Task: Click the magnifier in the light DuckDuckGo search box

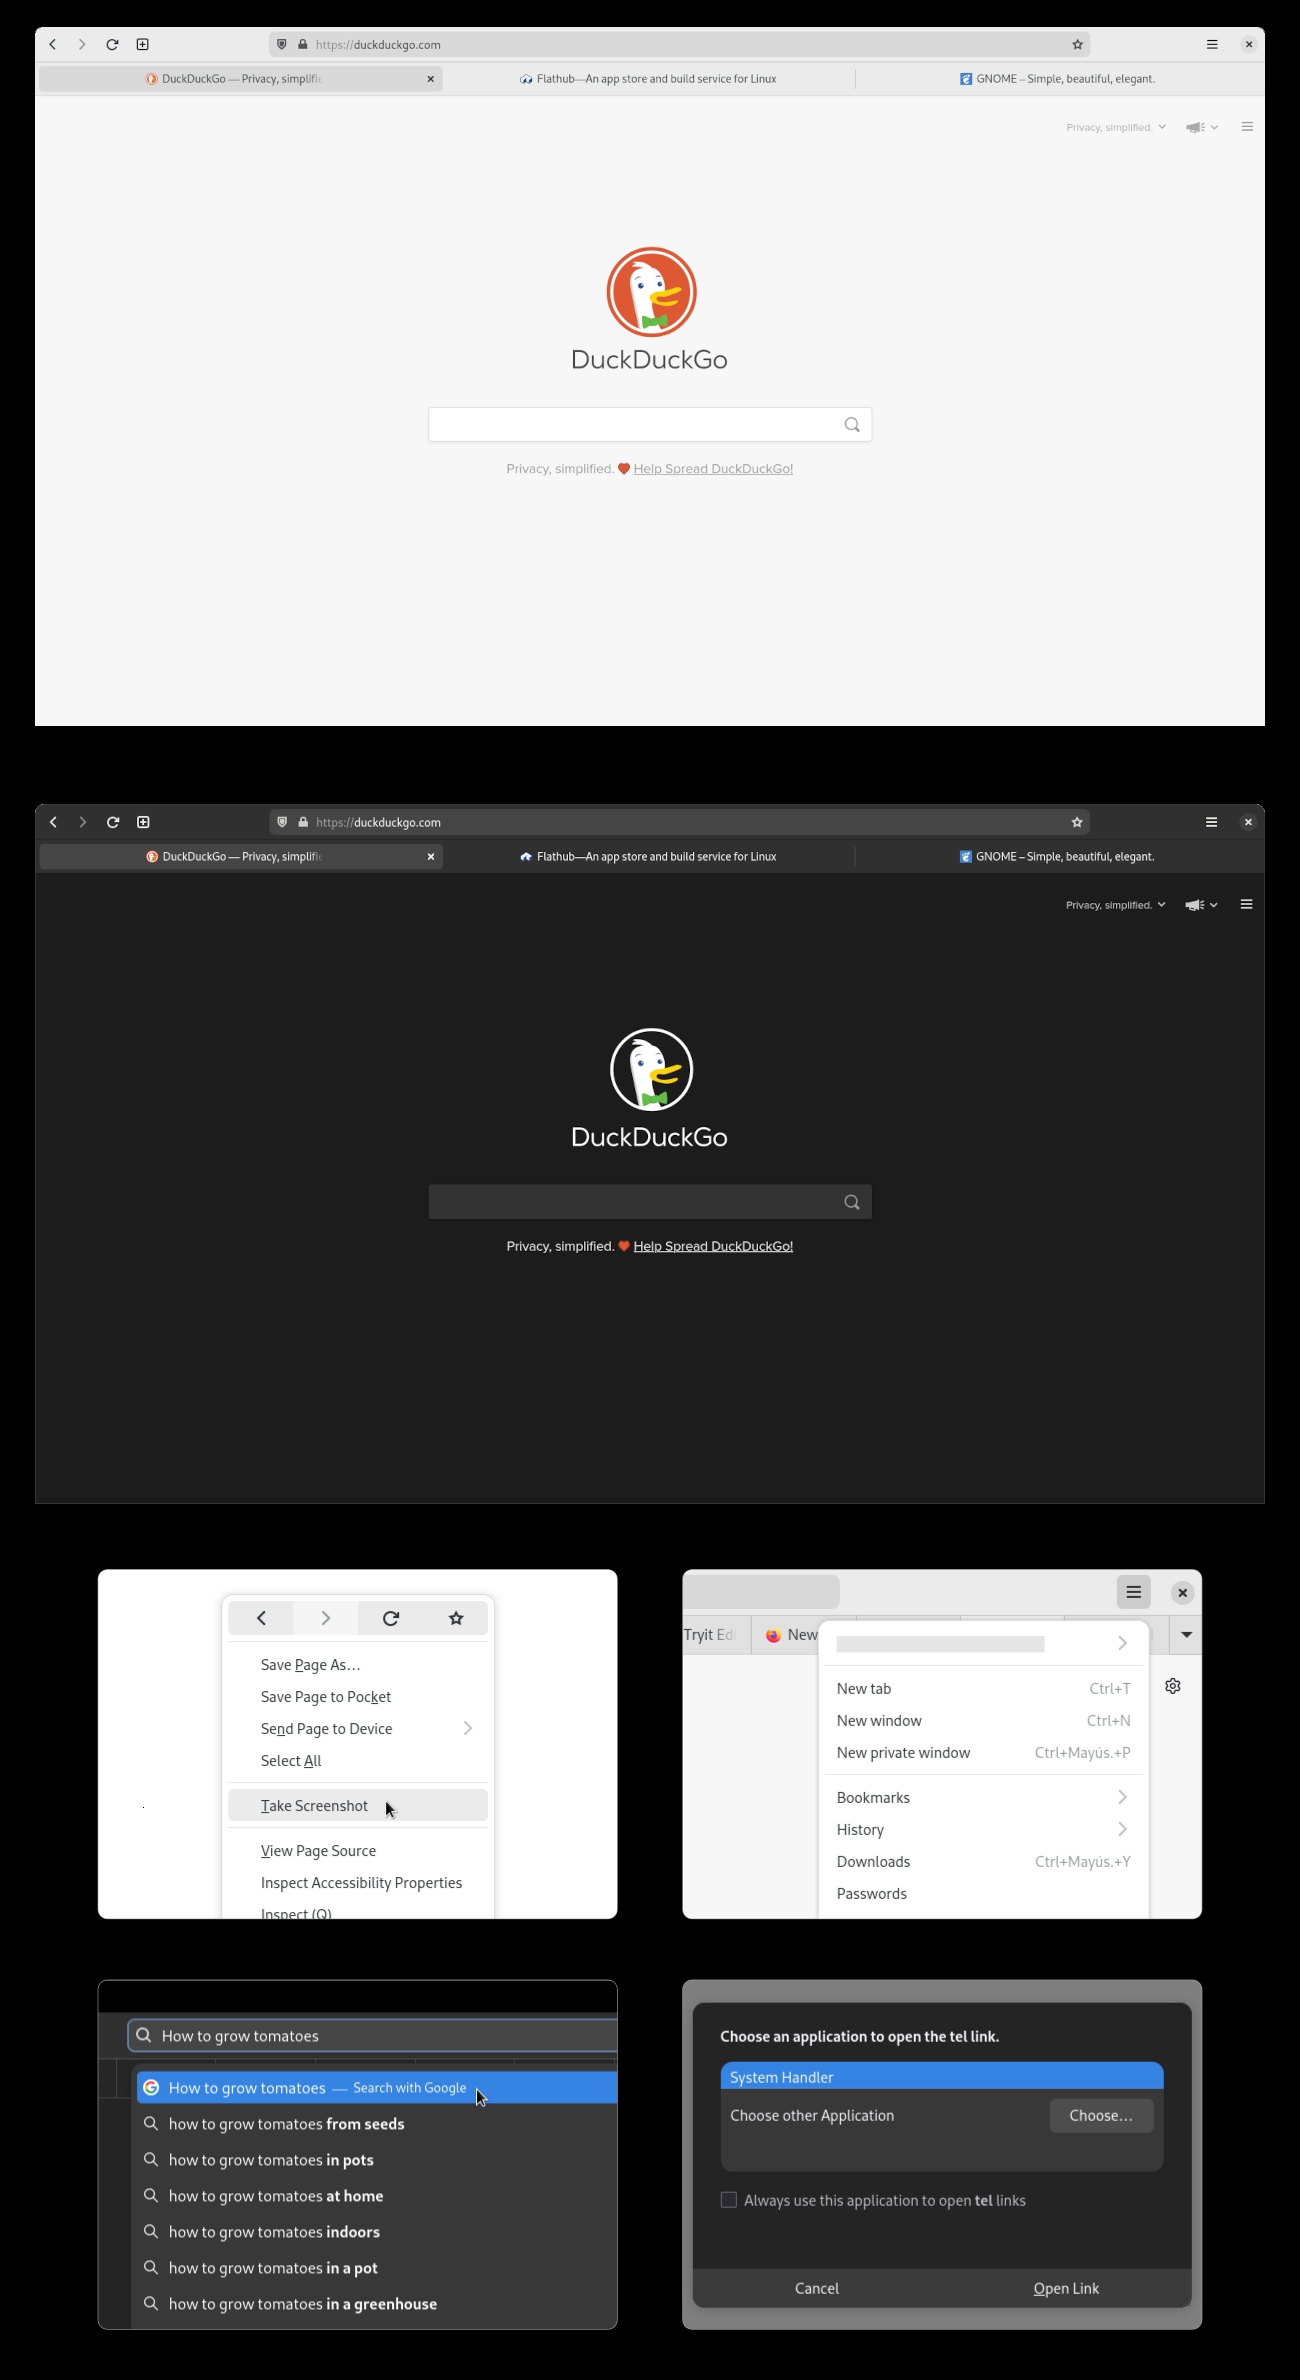Action: [x=852, y=425]
